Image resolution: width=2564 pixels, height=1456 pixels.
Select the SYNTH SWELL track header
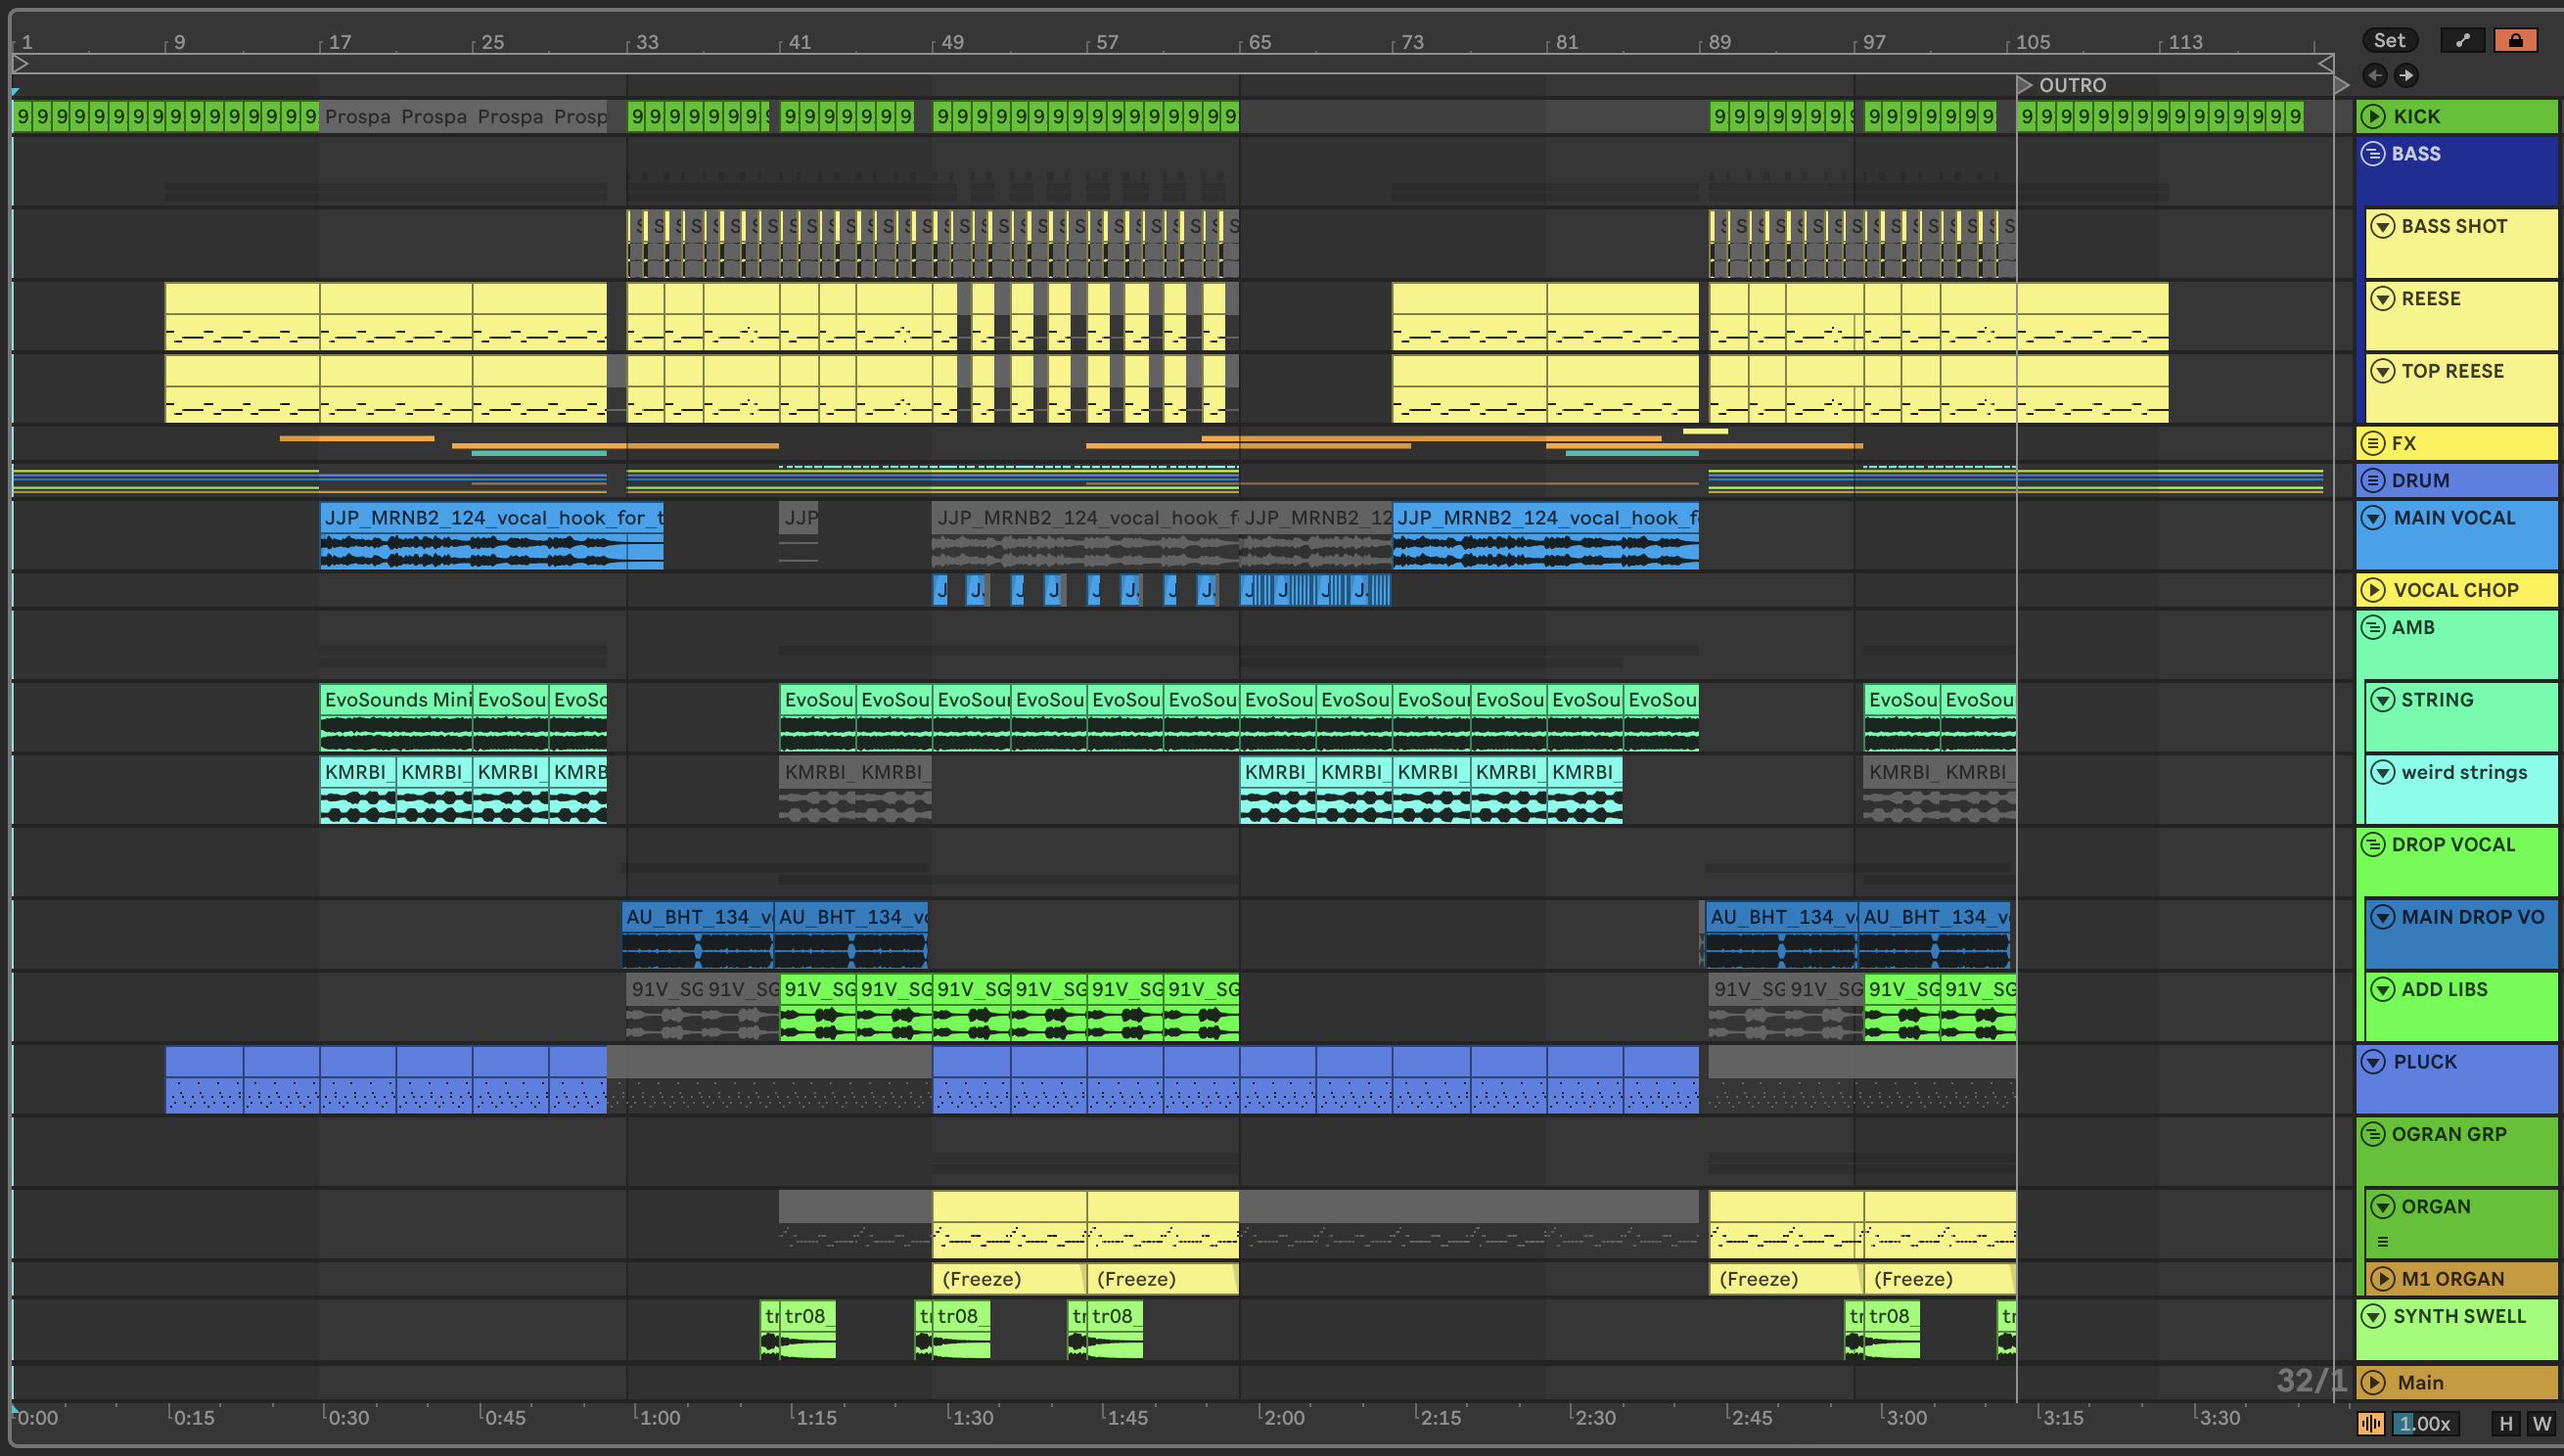click(2459, 1315)
